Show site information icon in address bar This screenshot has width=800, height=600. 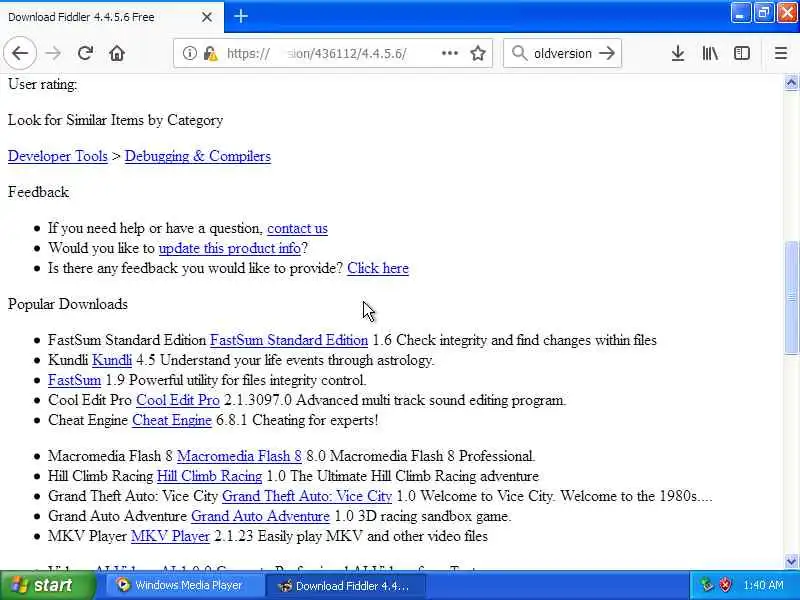189,53
